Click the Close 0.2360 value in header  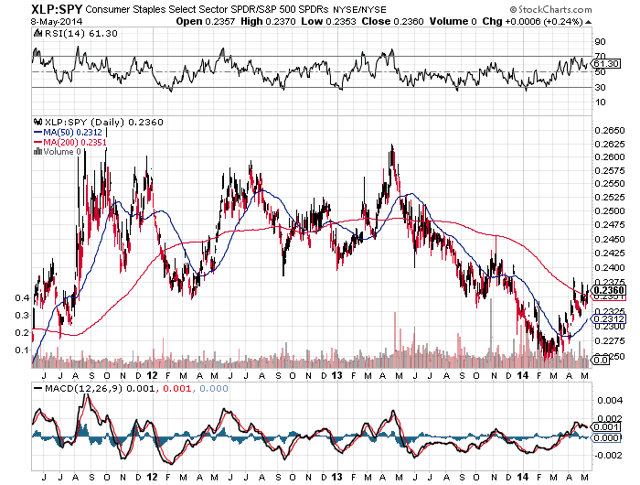[x=393, y=21]
